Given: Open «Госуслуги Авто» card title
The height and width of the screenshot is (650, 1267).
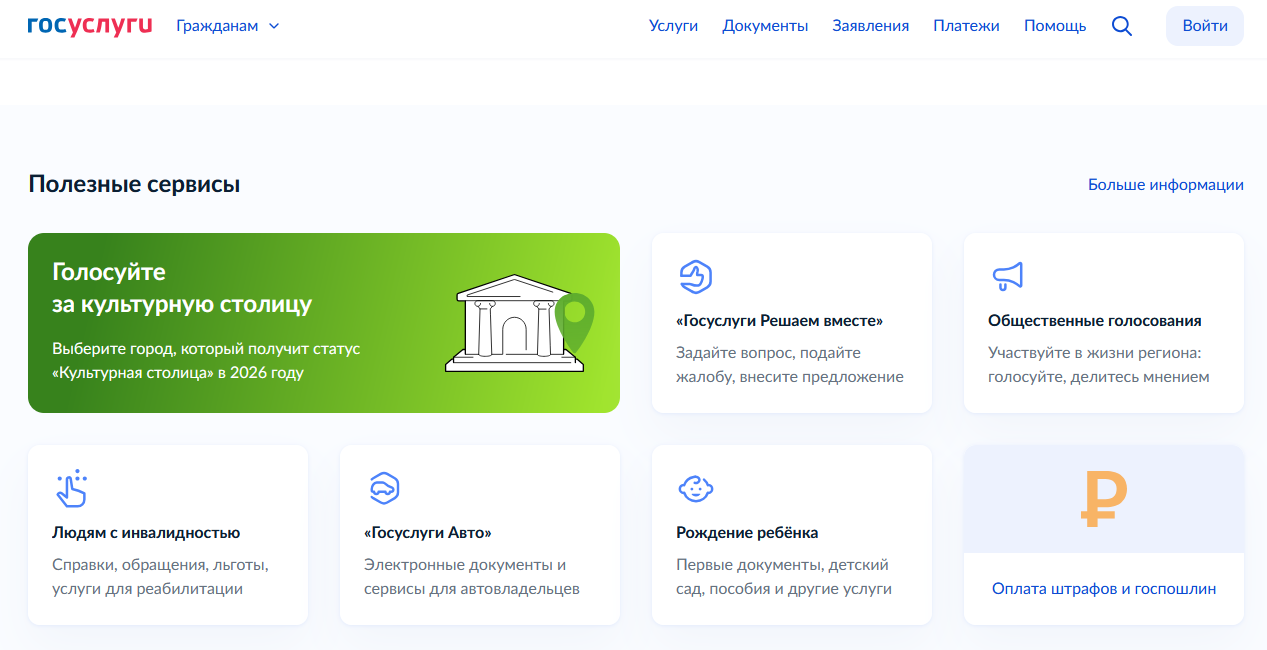Looking at the screenshot, I should click(x=428, y=533).
